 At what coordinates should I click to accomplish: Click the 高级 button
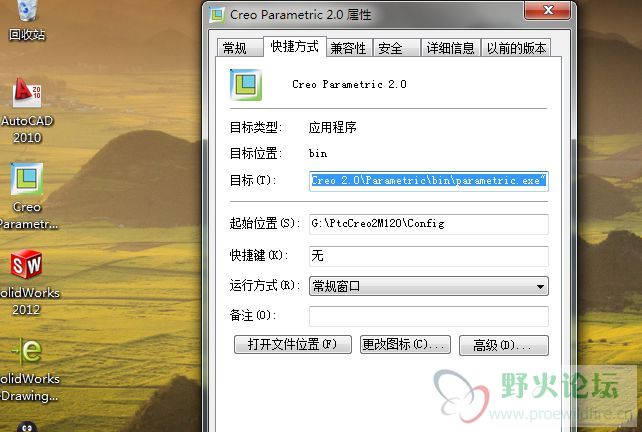click(504, 345)
